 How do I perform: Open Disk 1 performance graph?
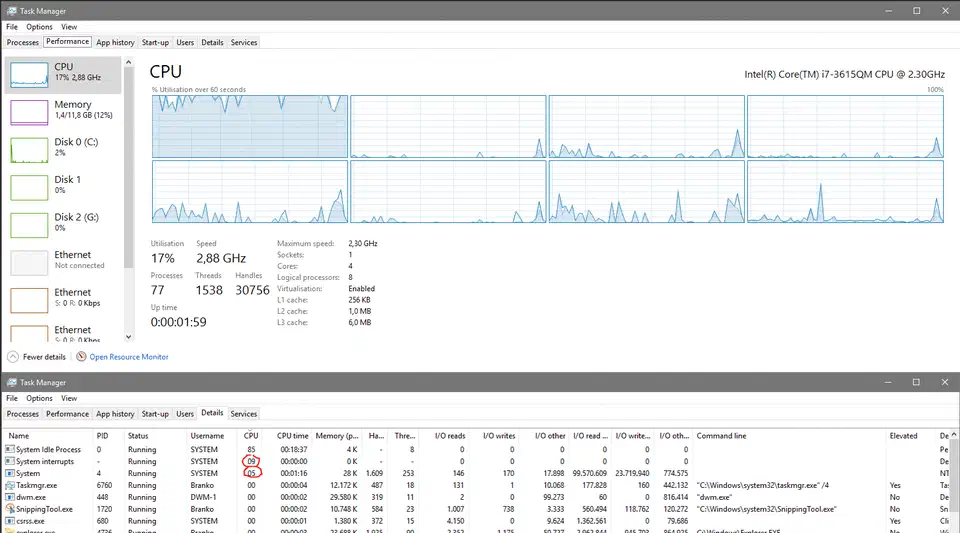click(29, 187)
